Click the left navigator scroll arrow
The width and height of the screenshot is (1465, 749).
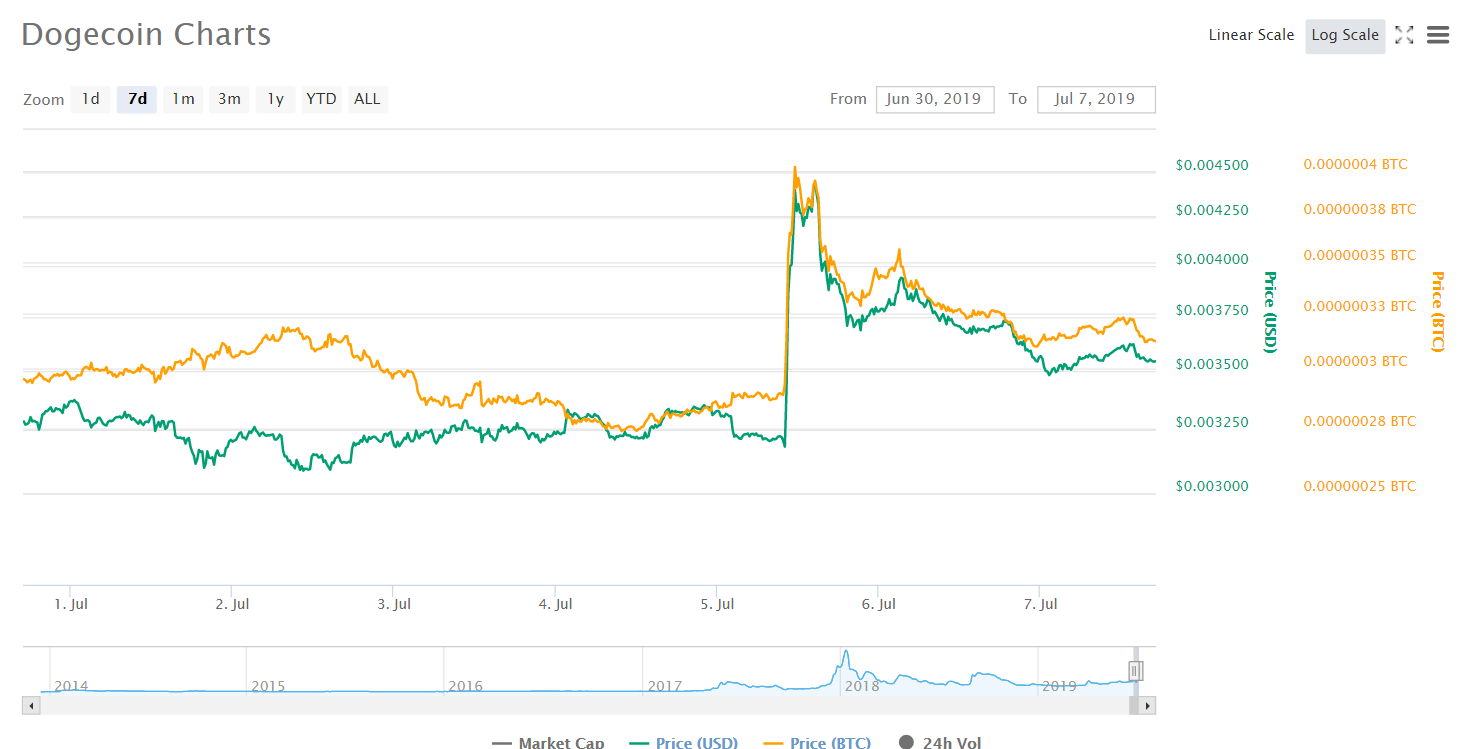click(x=30, y=705)
